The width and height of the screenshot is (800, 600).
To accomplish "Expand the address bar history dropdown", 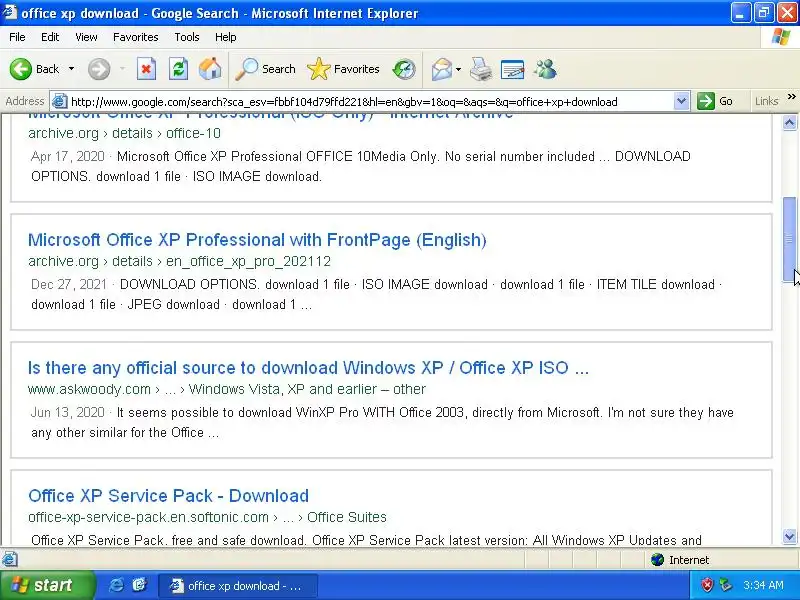I will click(681, 101).
